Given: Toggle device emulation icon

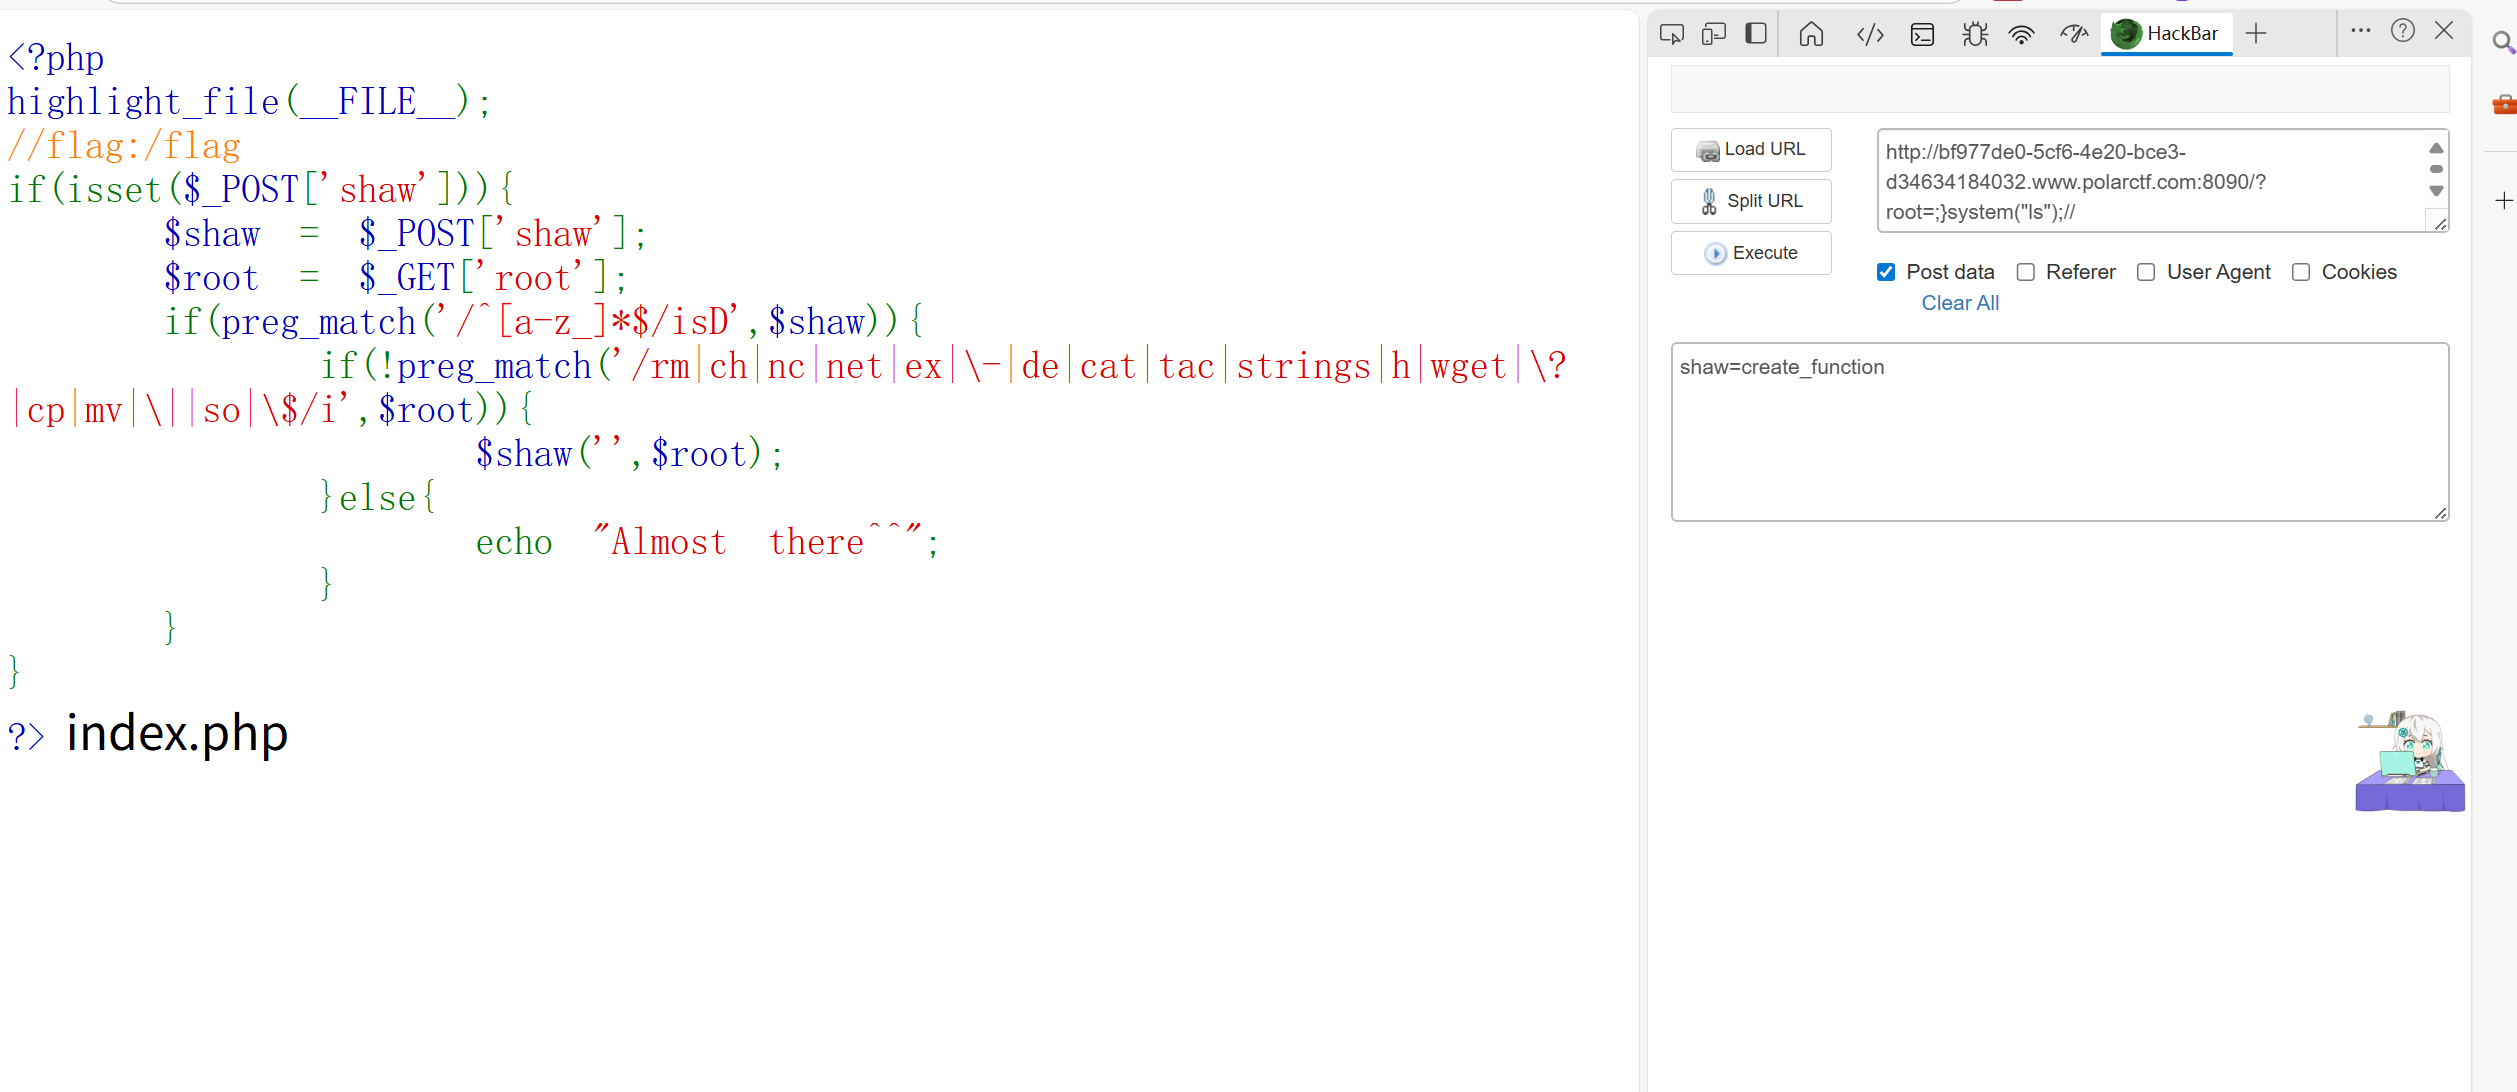Looking at the screenshot, I should pos(1714,34).
